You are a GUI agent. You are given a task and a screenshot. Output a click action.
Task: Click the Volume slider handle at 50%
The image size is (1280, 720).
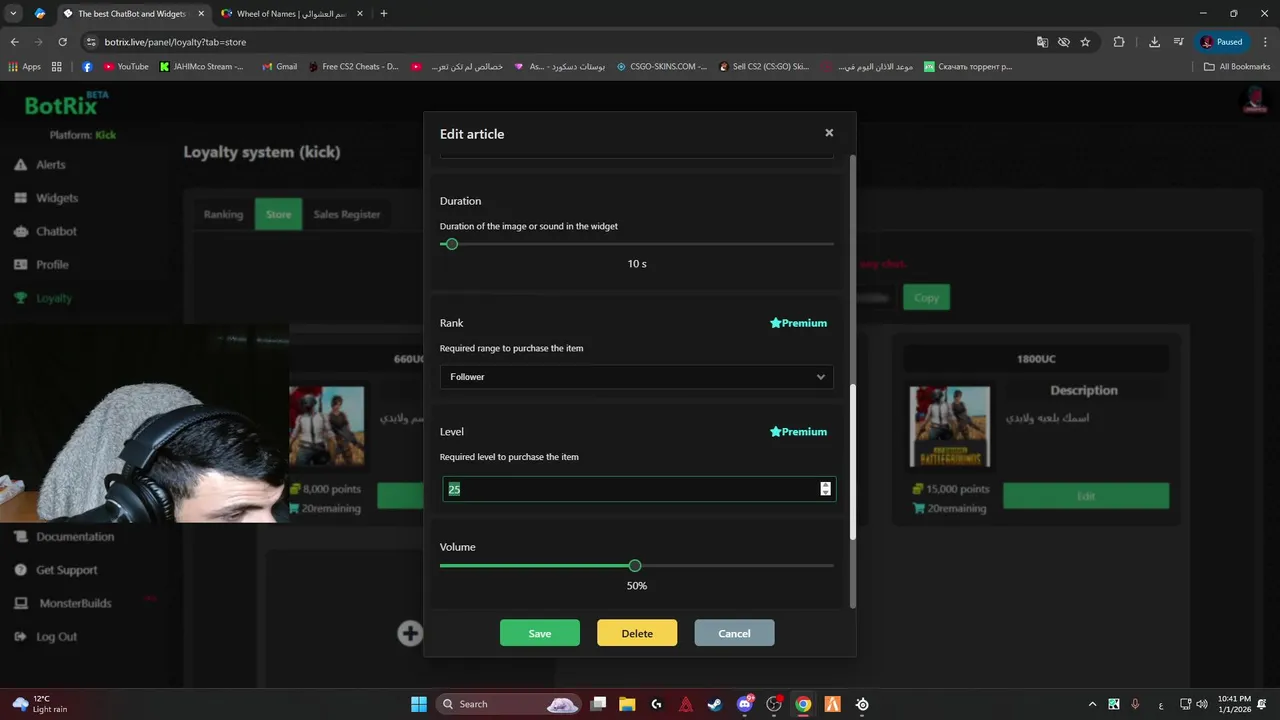[x=635, y=566]
